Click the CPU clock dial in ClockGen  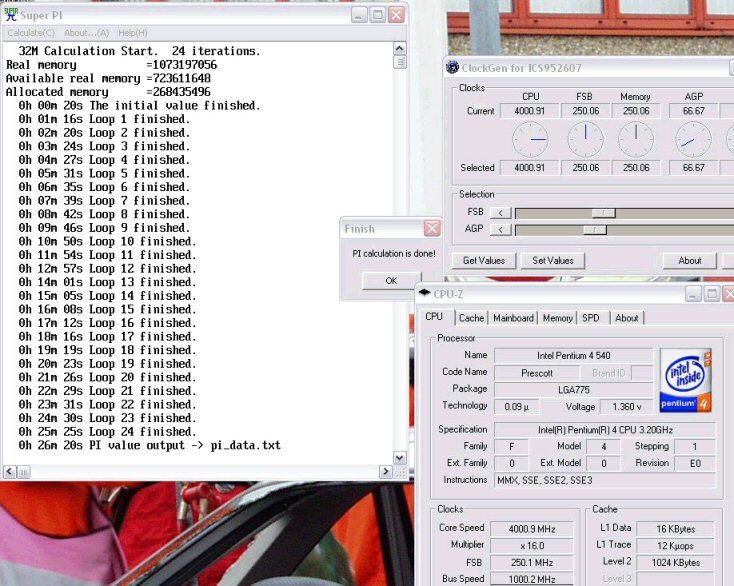click(x=530, y=139)
